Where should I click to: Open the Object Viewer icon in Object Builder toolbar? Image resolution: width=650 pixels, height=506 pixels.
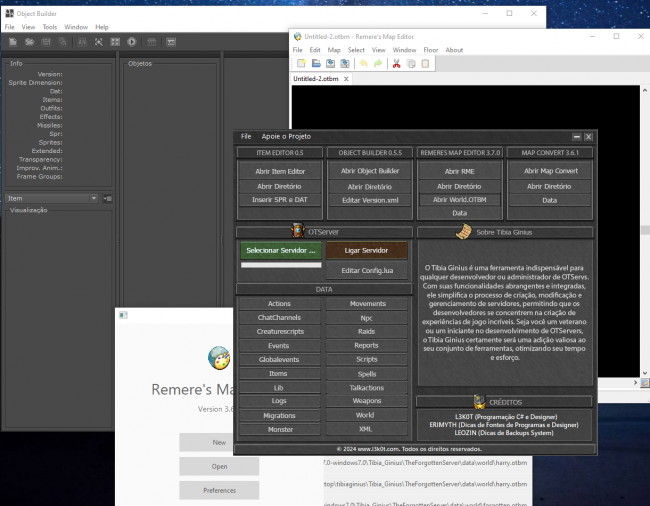point(99,42)
